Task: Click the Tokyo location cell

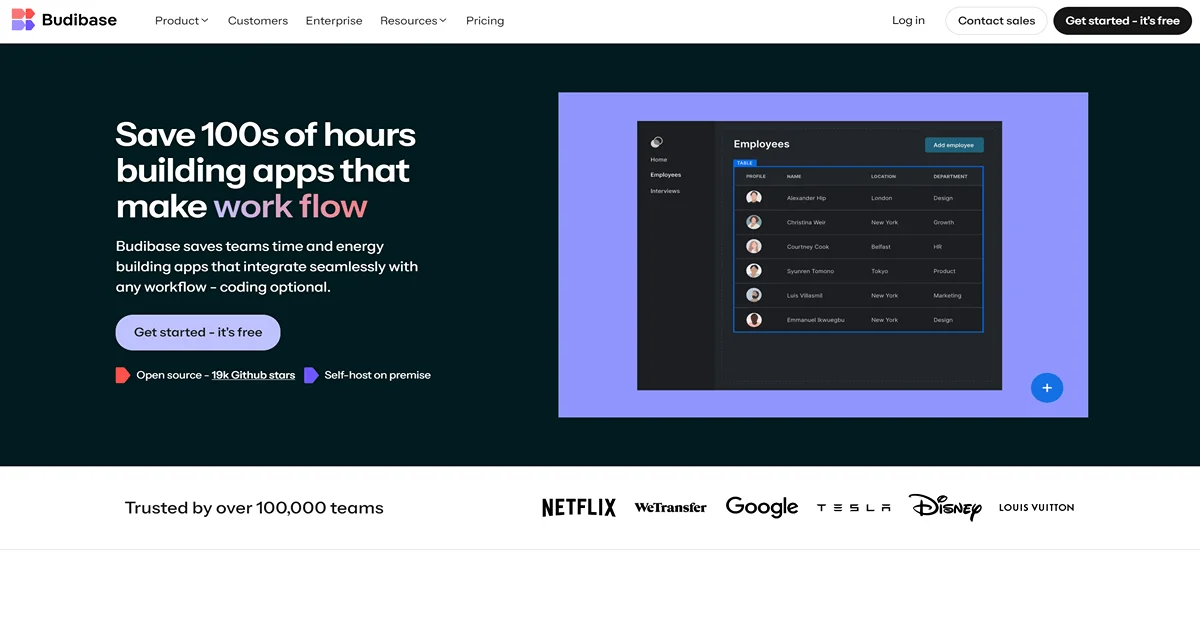Action: coord(879,271)
